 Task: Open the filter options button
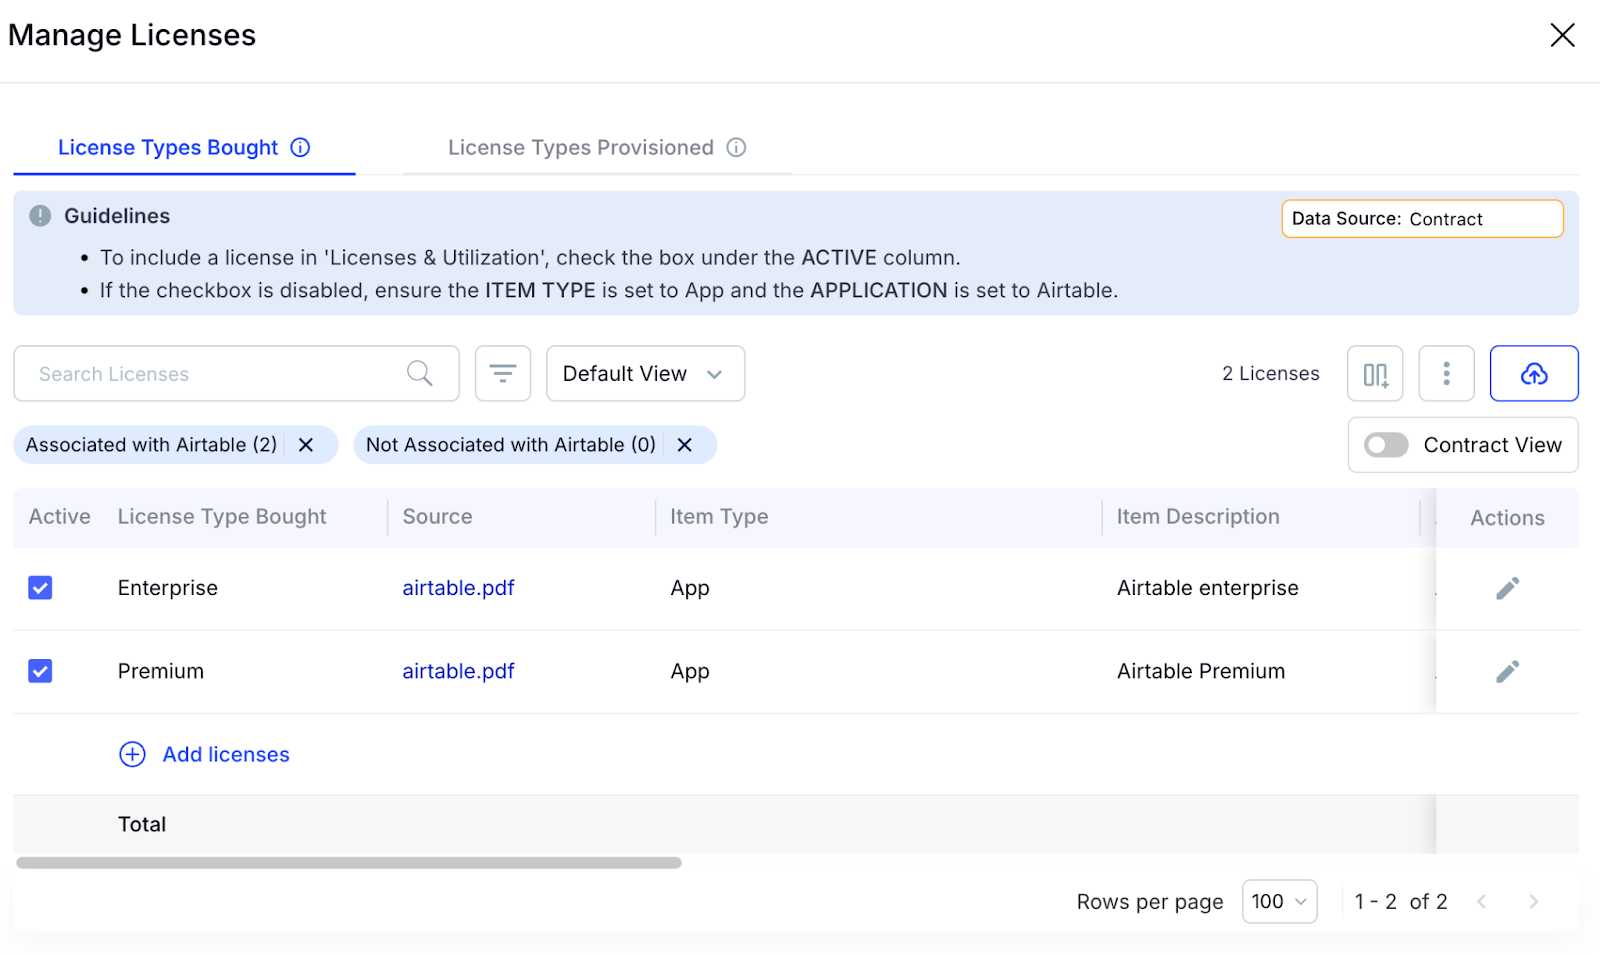pos(503,374)
